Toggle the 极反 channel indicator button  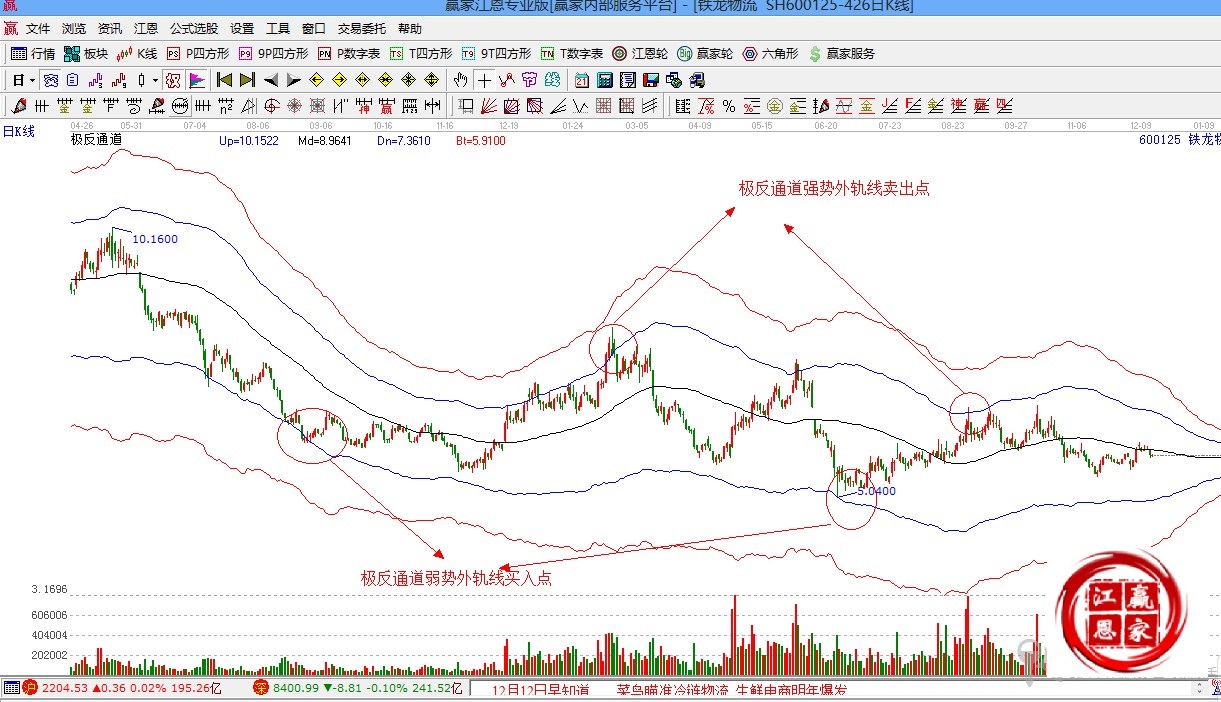click(x=173, y=80)
